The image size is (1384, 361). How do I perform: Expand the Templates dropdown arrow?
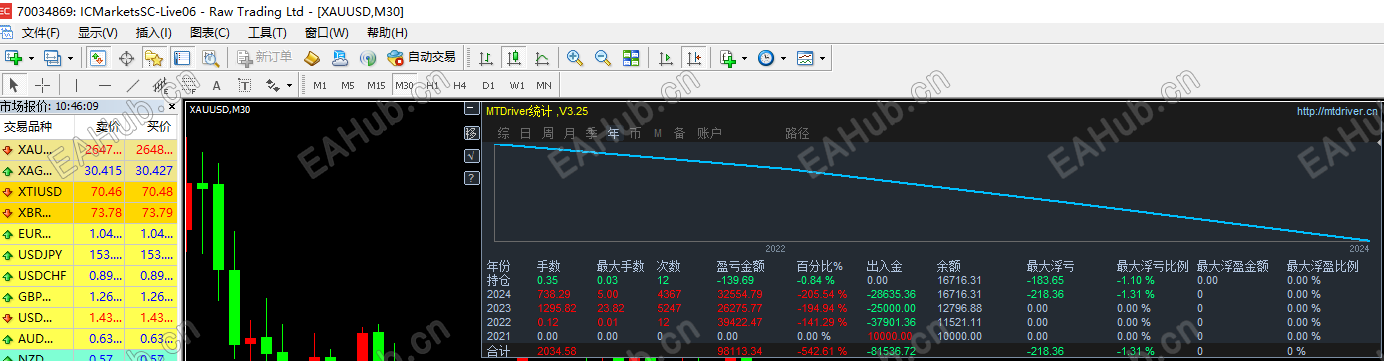point(823,58)
